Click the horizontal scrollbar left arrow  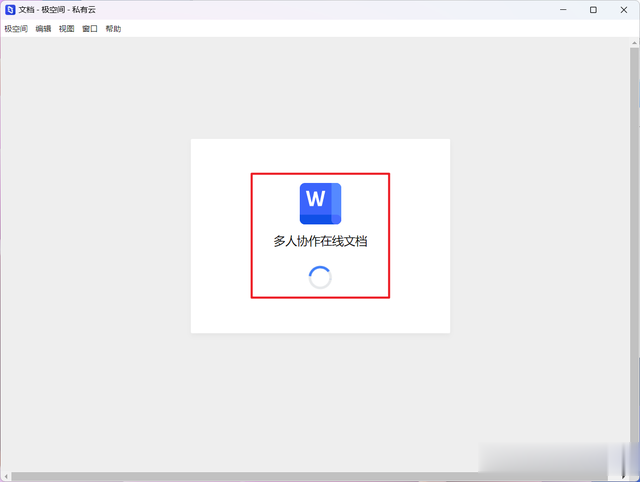pyautogui.click(x=6, y=477)
